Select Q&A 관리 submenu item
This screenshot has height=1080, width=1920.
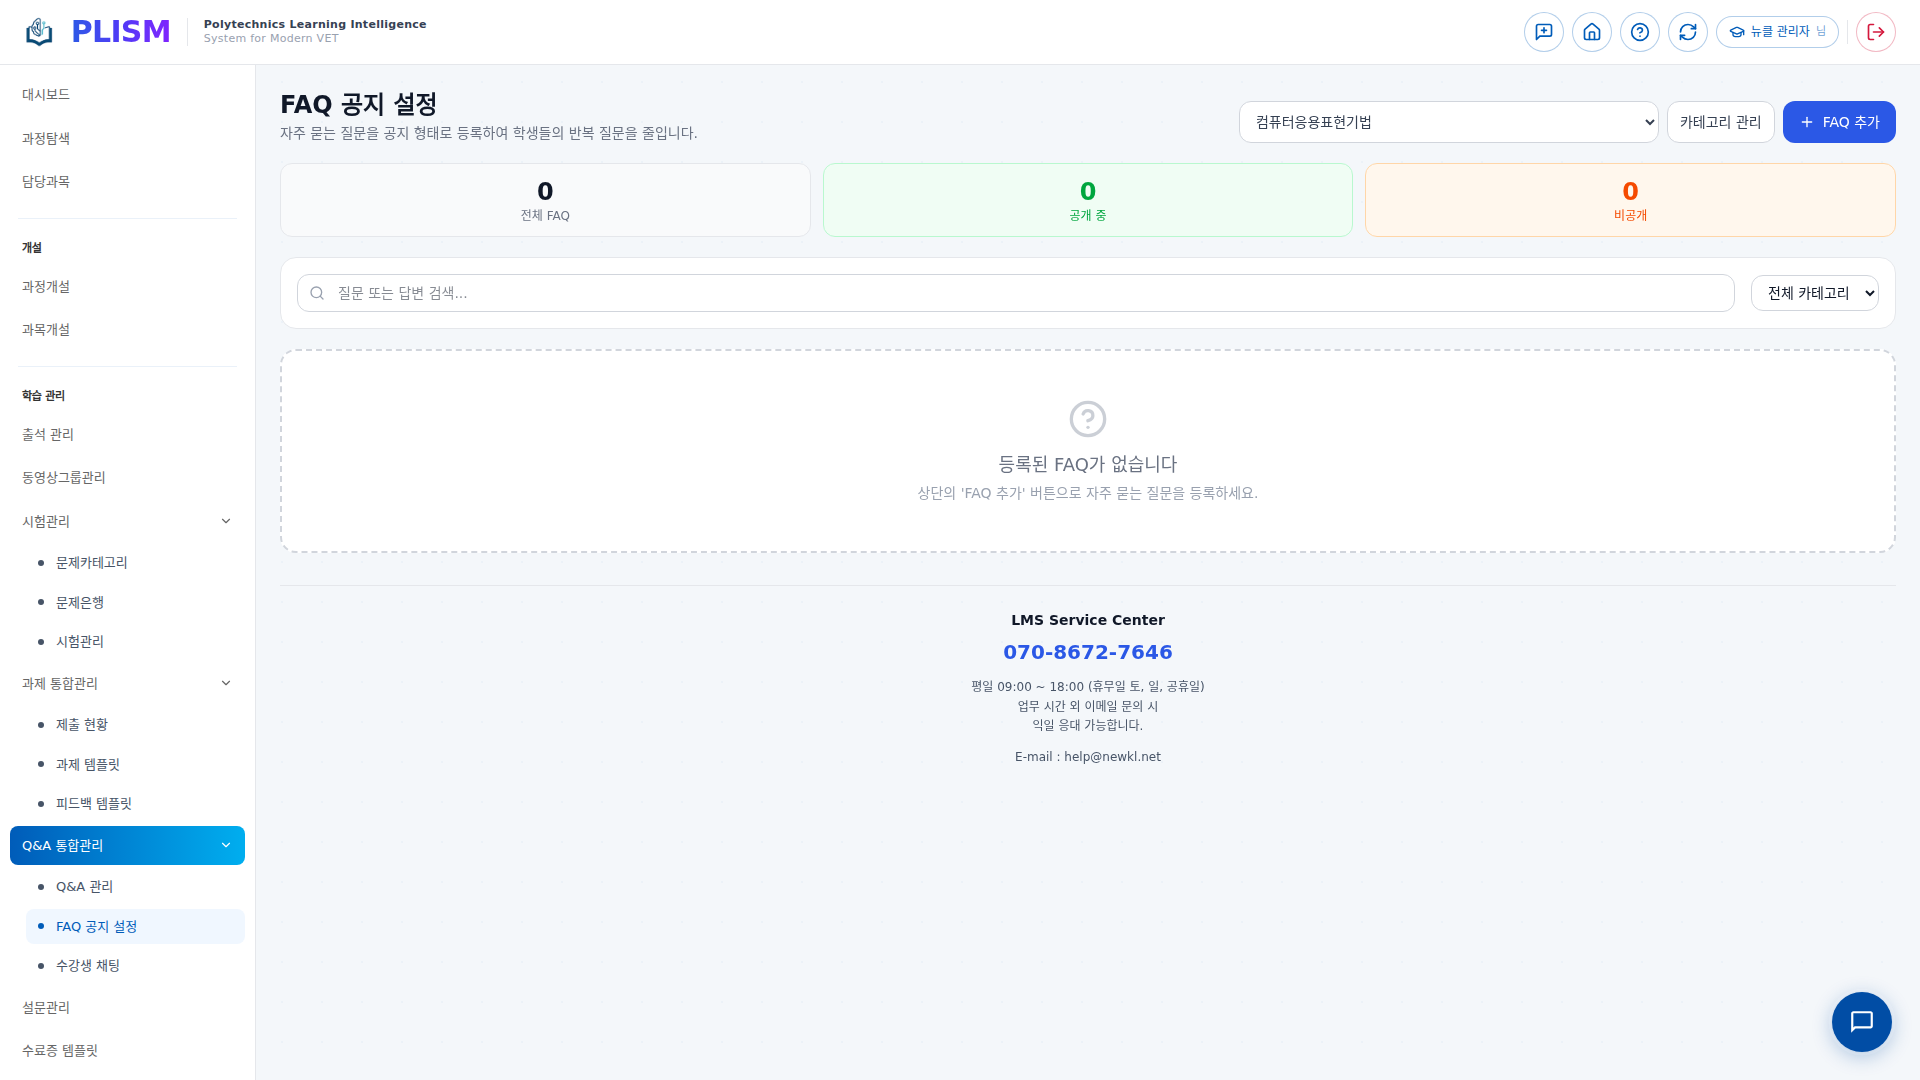pyautogui.click(x=84, y=887)
